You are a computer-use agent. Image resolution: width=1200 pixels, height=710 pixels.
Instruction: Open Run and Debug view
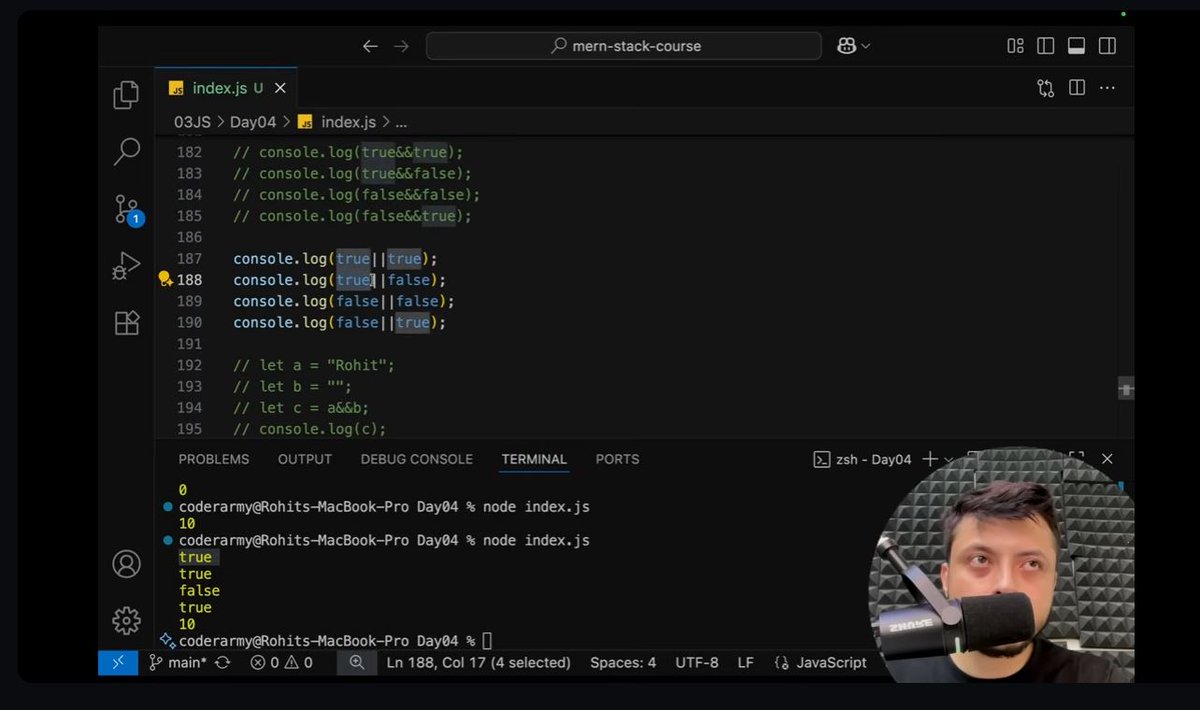[126, 266]
